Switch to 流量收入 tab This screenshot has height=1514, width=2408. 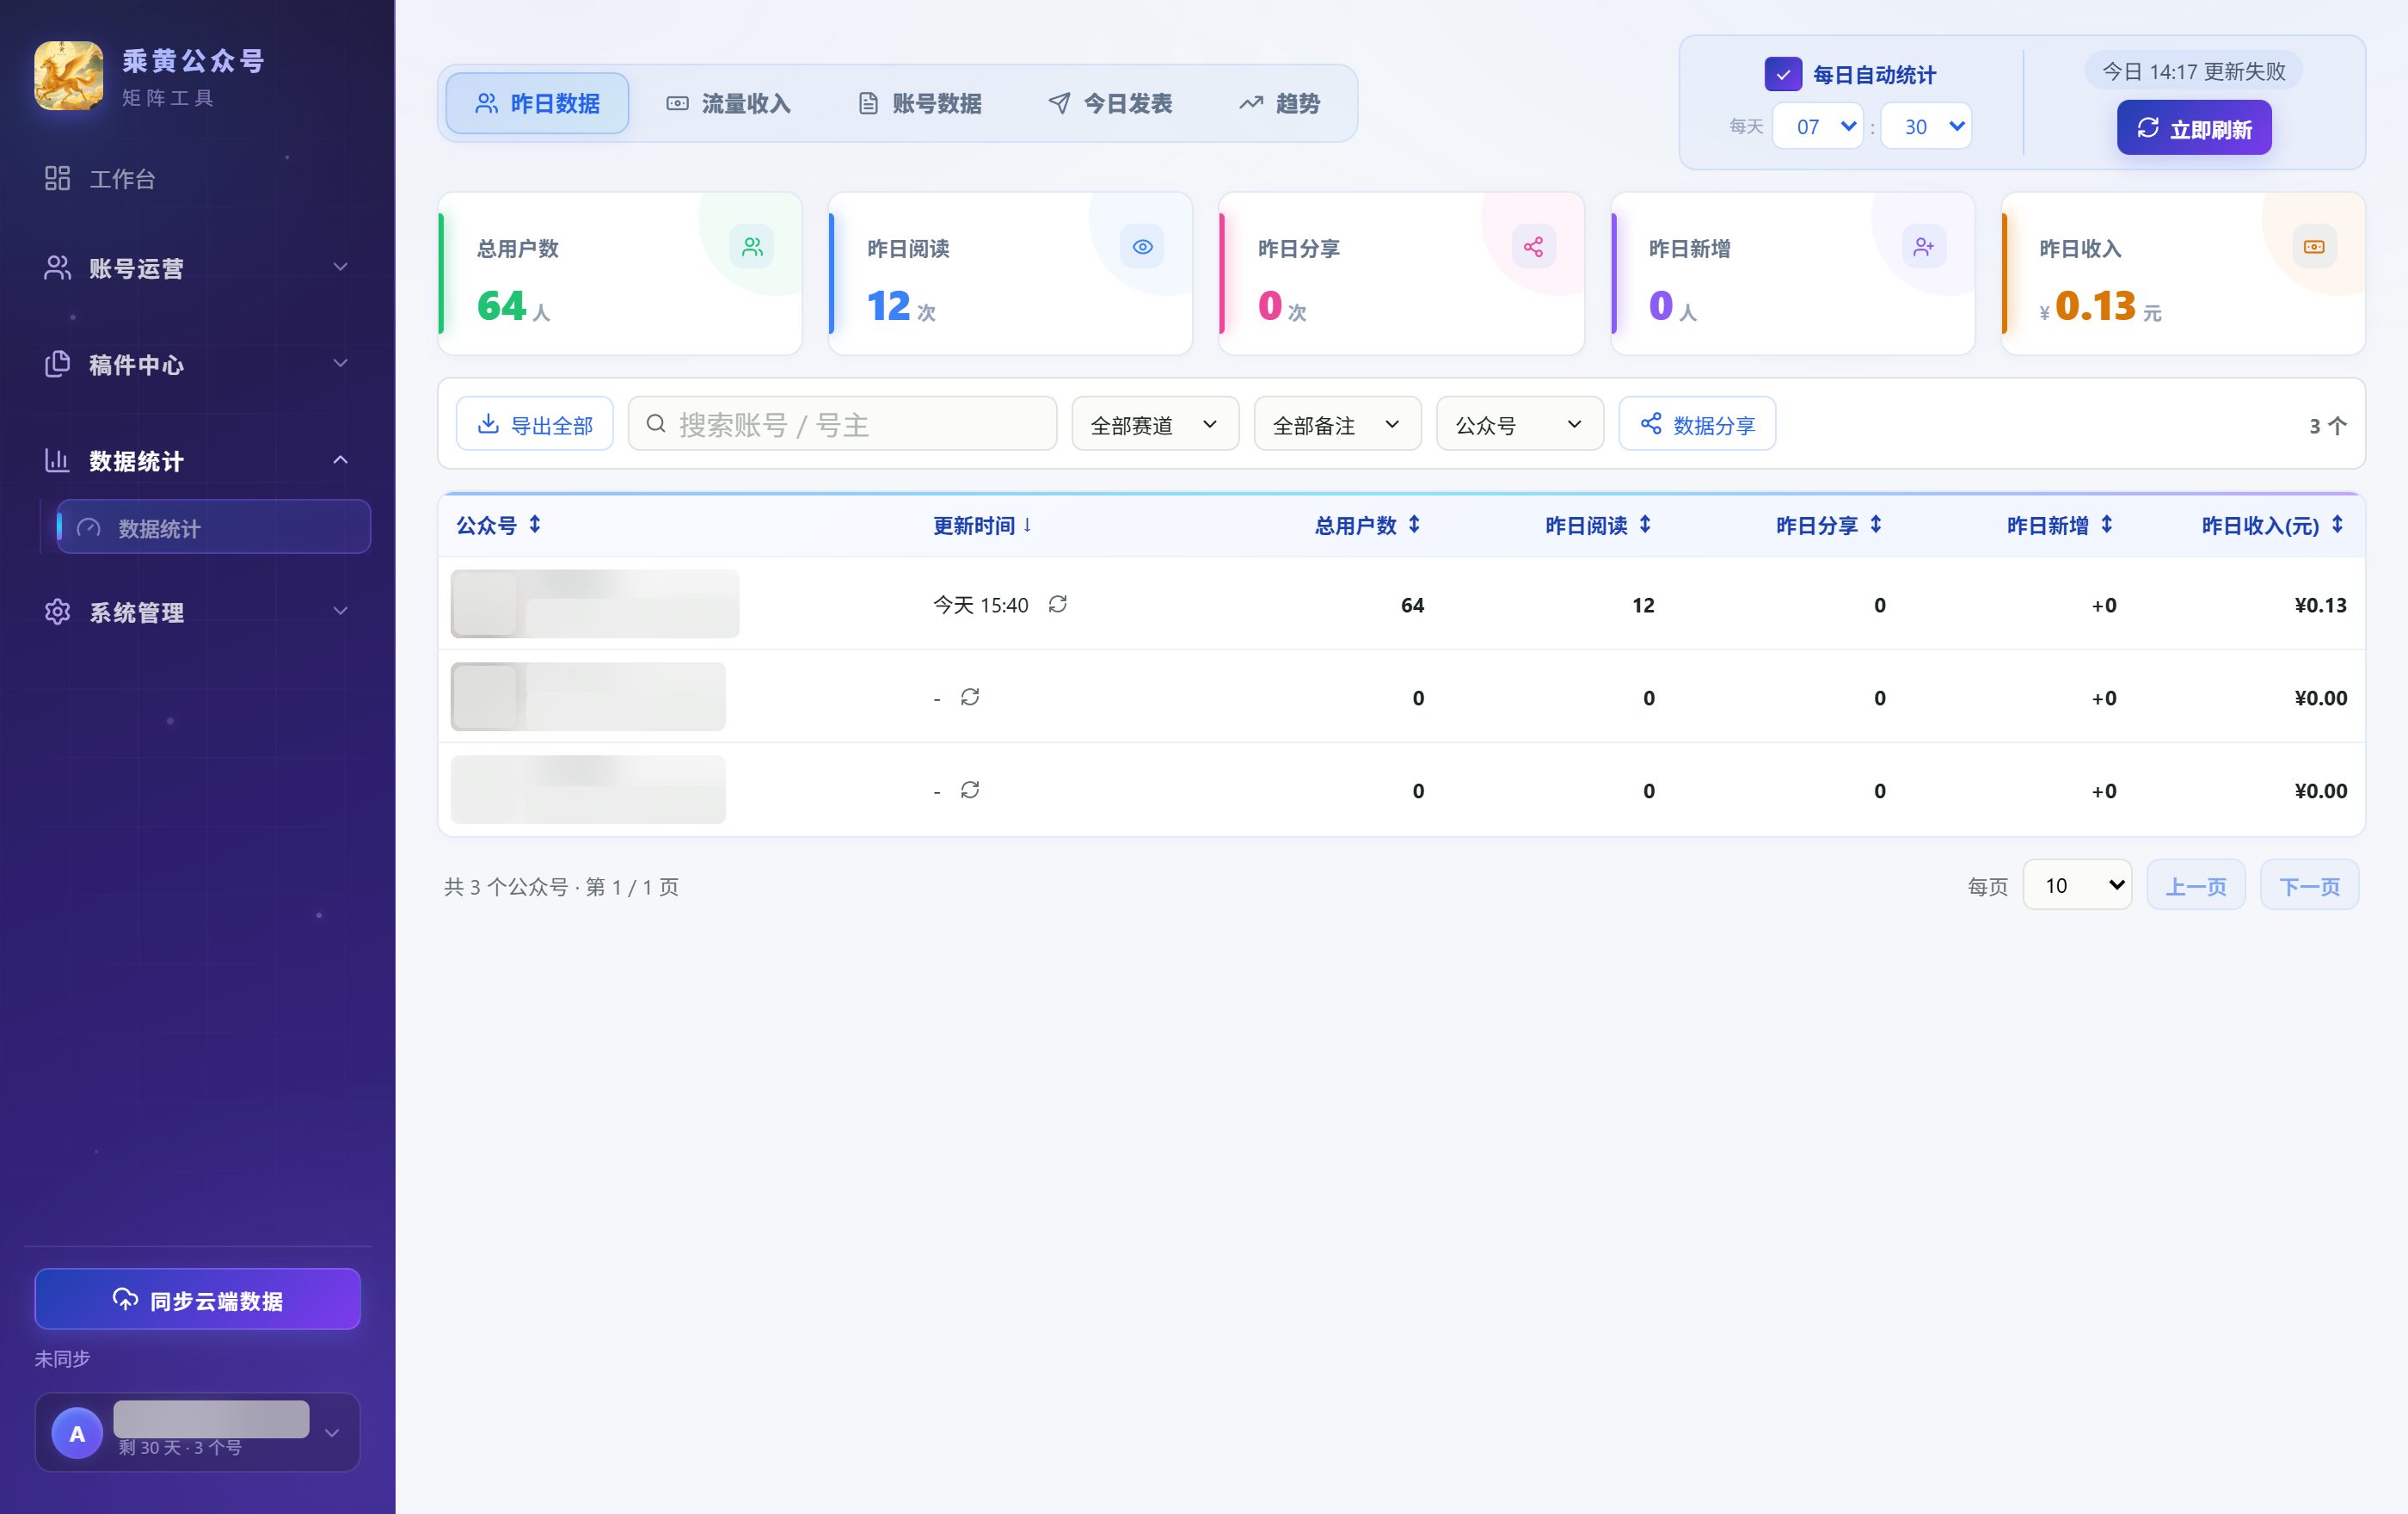pos(728,103)
